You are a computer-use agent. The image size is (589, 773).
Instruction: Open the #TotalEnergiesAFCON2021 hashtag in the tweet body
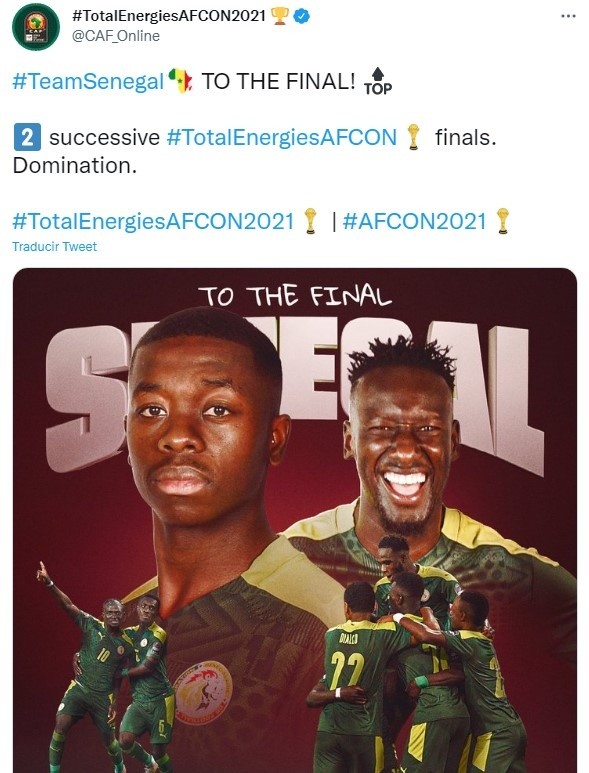pyautogui.click(x=153, y=221)
